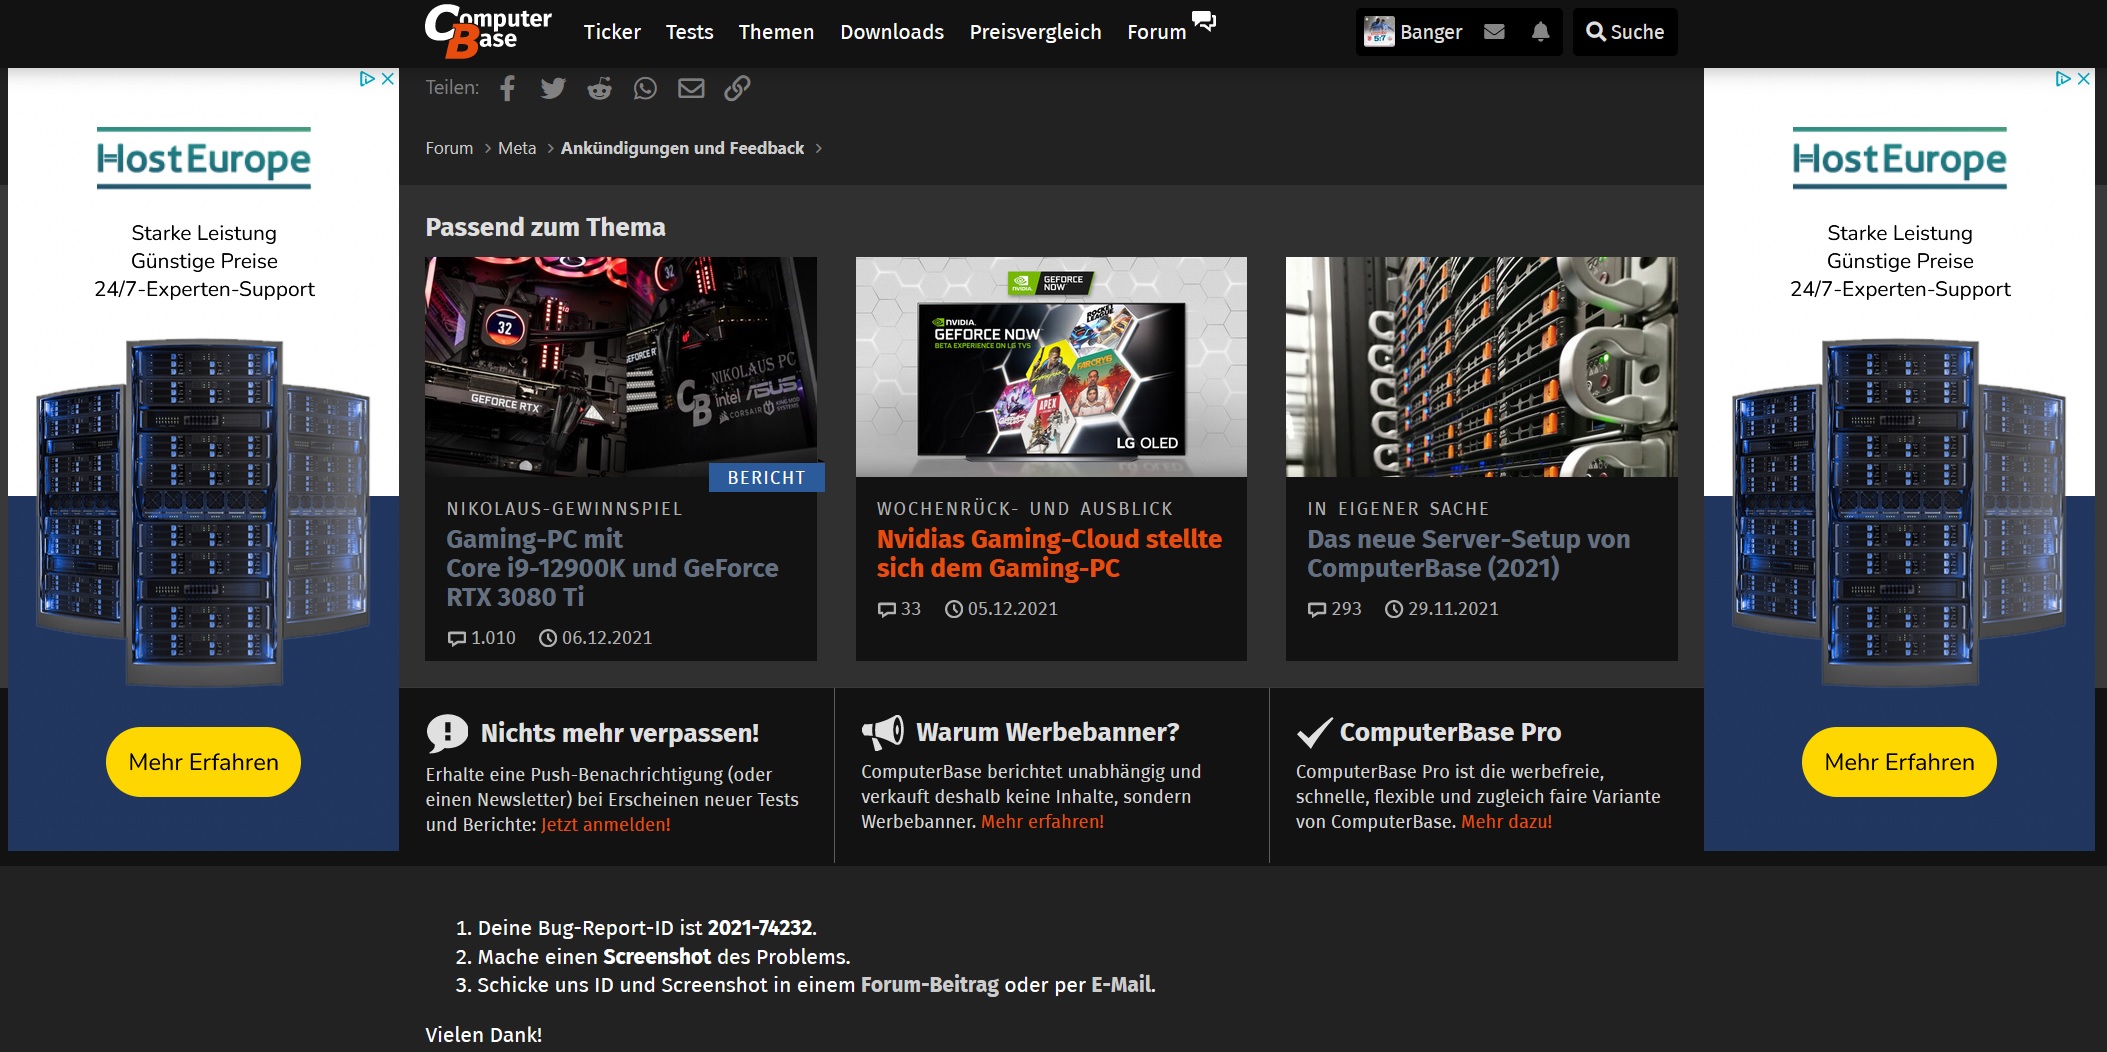Open the Downloads menu item

pyautogui.click(x=892, y=32)
